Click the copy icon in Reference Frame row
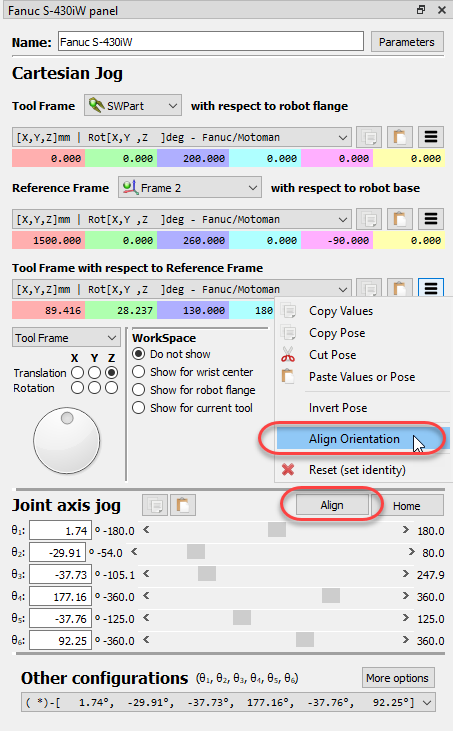This screenshot has height=731, width=453. click(x=369, y=219)
